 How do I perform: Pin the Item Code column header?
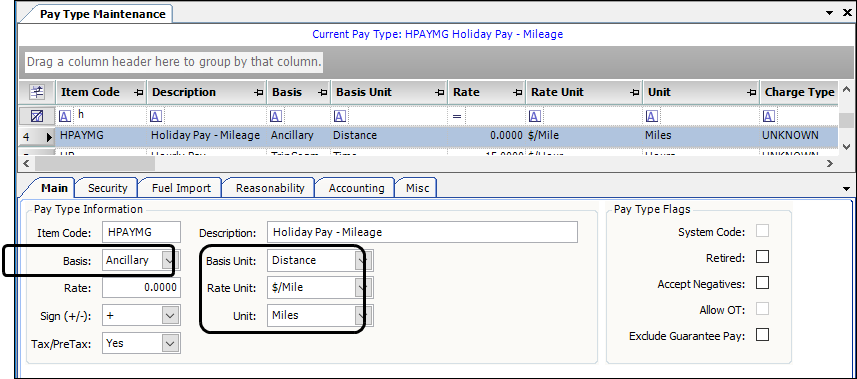pyautogui.click(x=139, y=93)
